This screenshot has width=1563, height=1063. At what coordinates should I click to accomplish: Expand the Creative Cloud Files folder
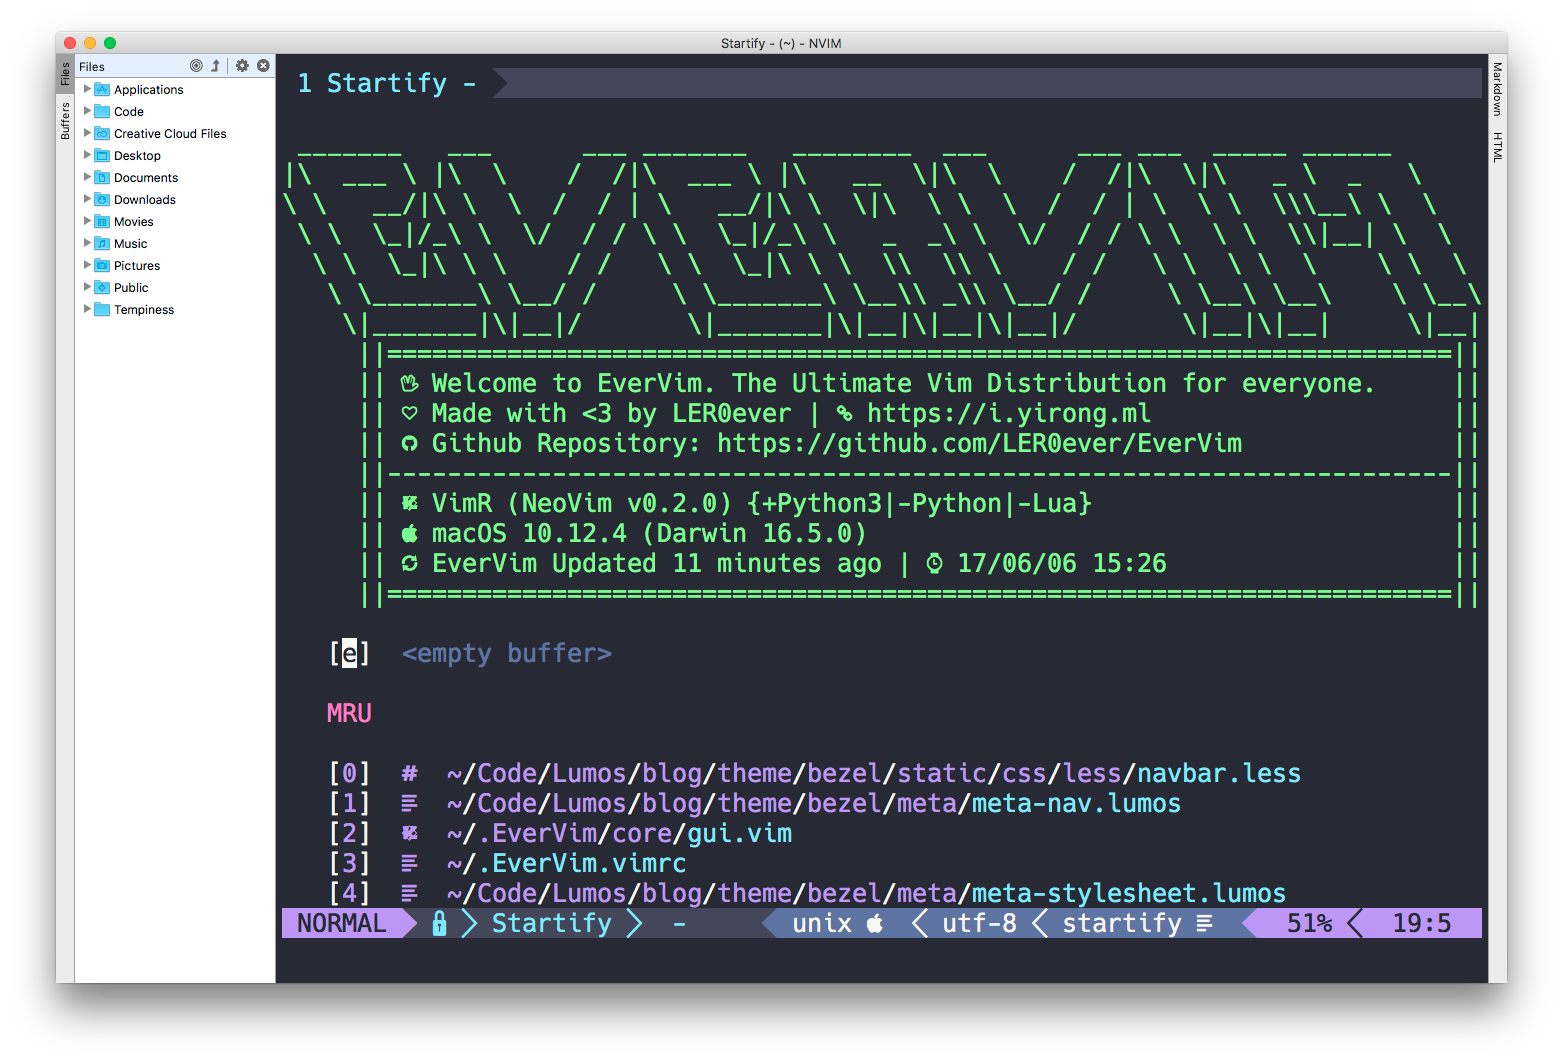point(87,133)
